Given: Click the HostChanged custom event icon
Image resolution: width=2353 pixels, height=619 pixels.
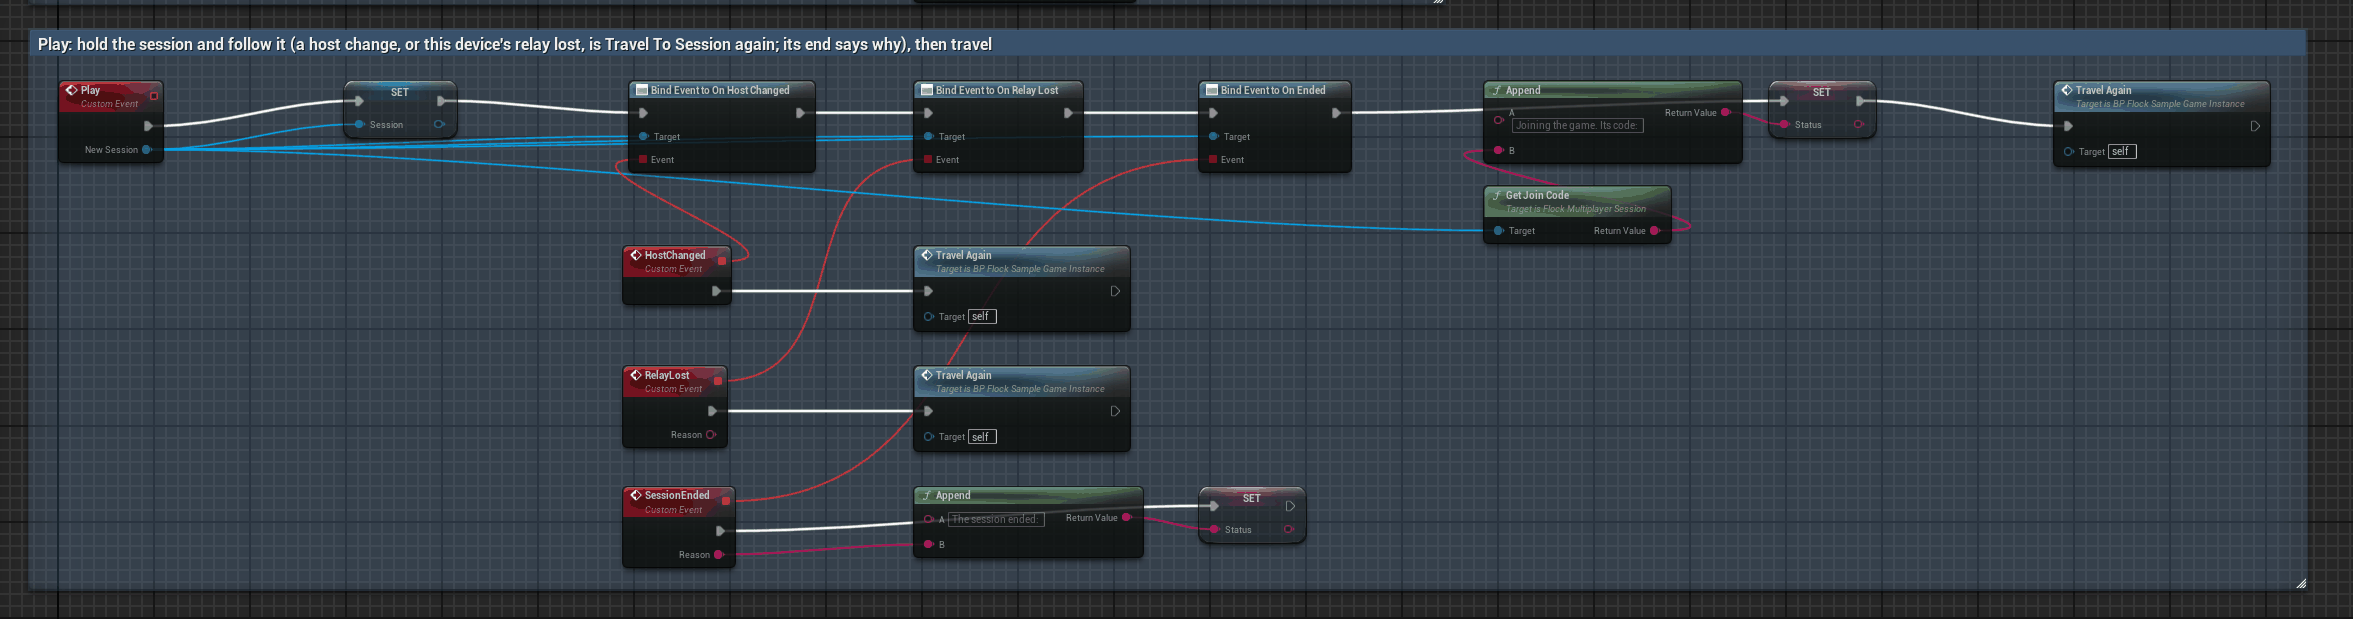Looking at the screenshot, I should (635, 255).
